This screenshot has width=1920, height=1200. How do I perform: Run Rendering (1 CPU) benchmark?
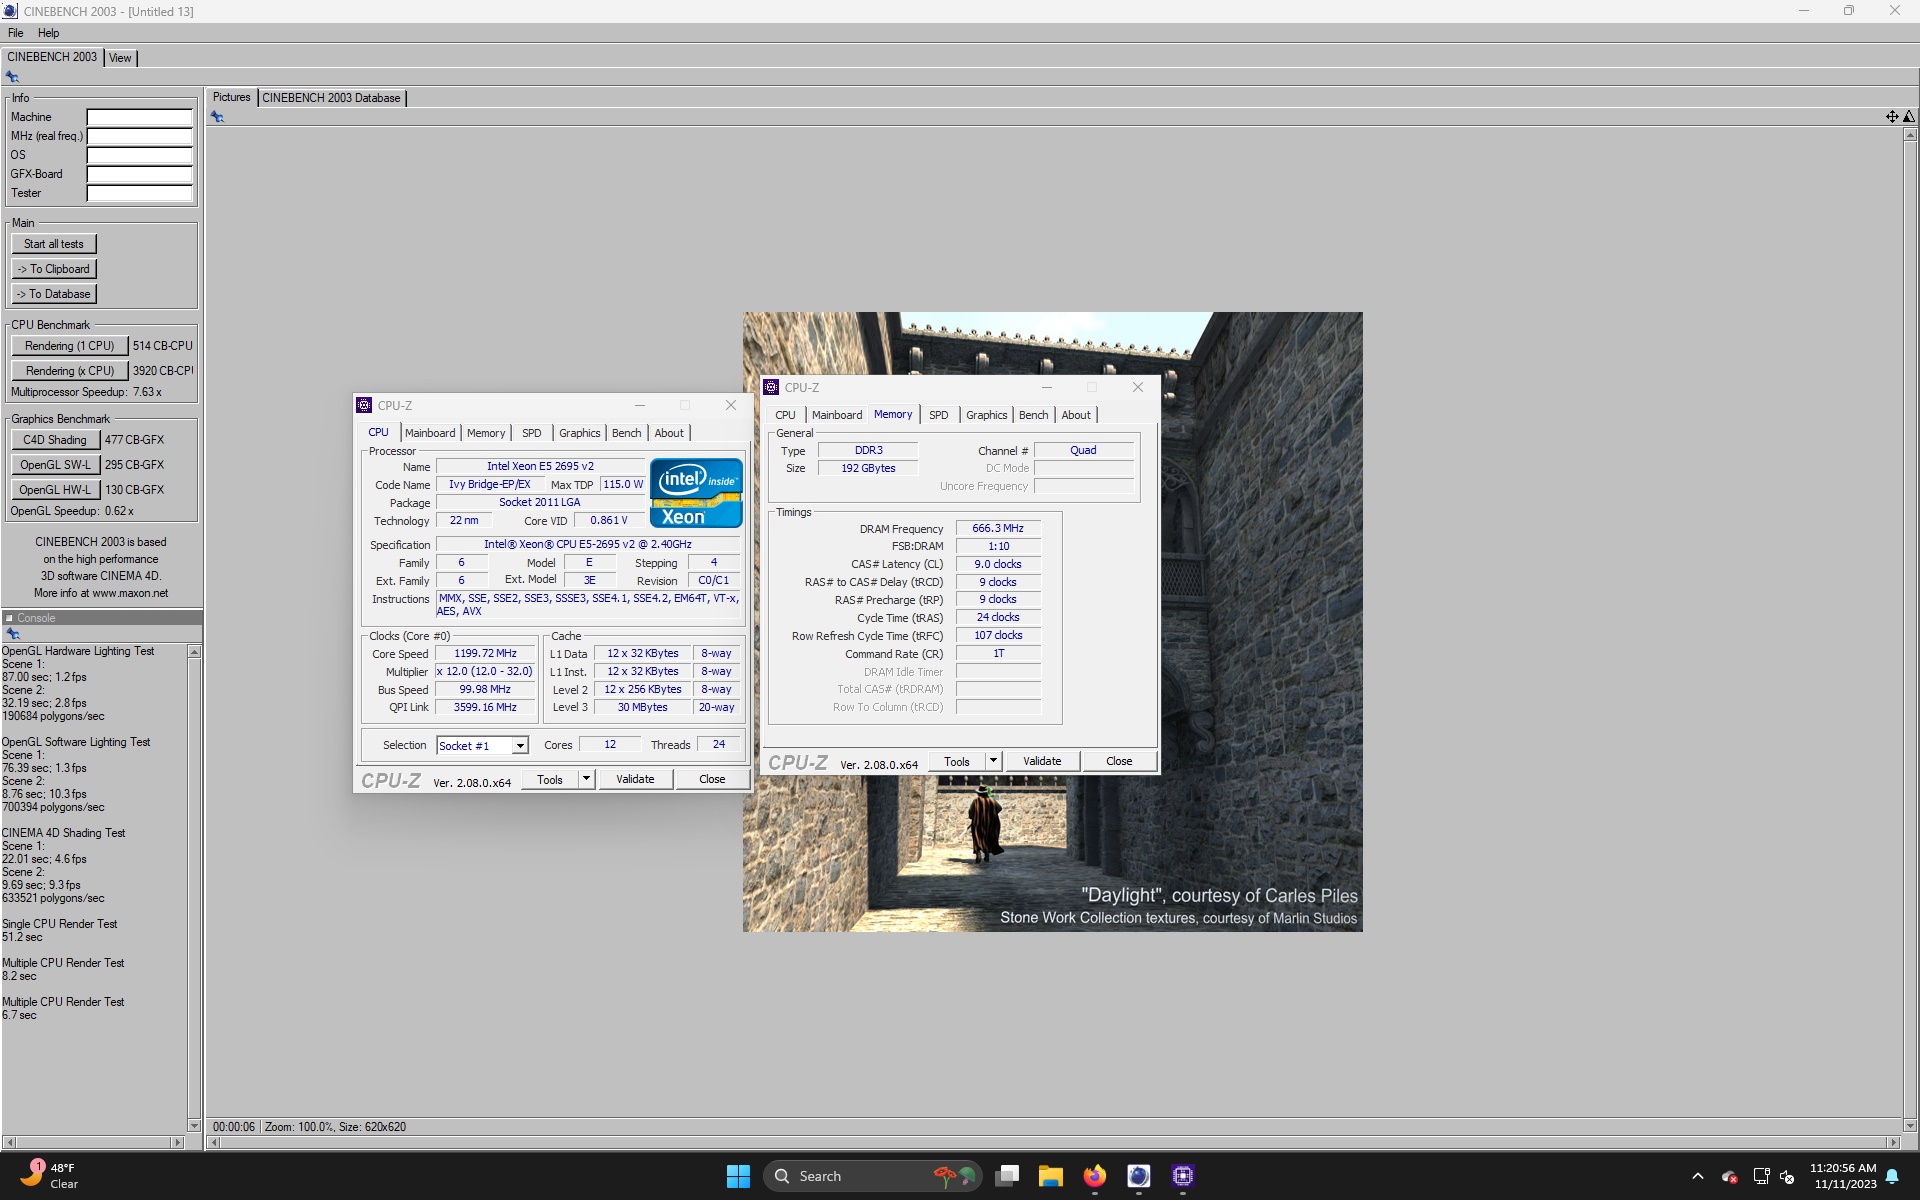69,346
